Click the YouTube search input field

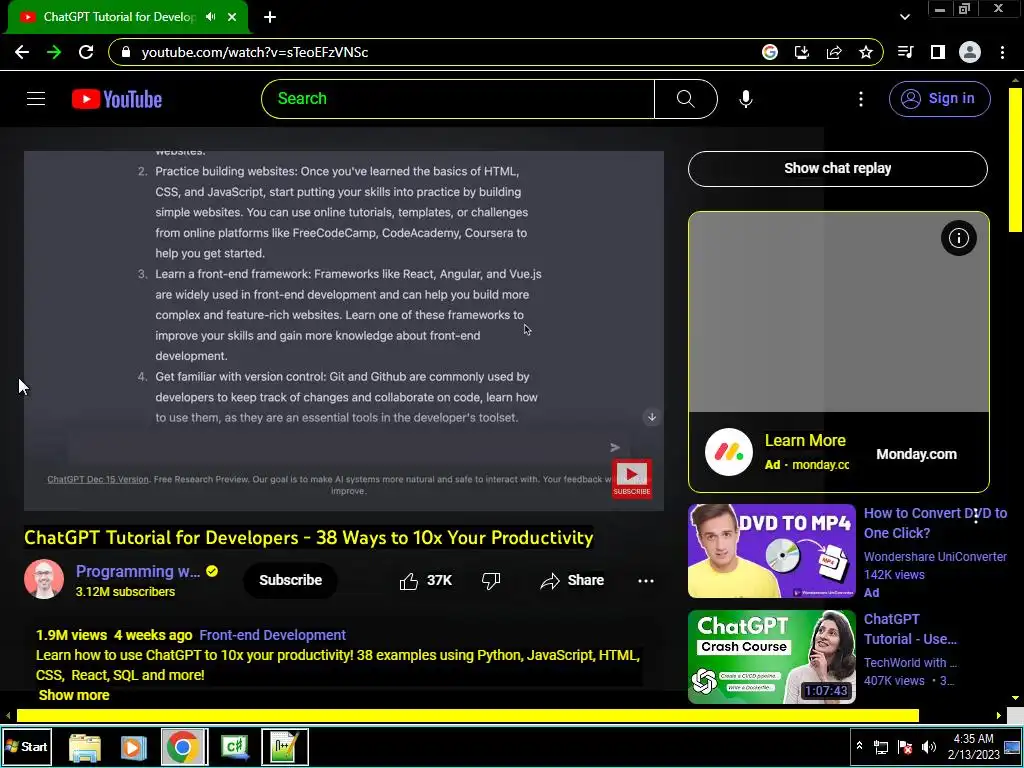coord(458,99)
